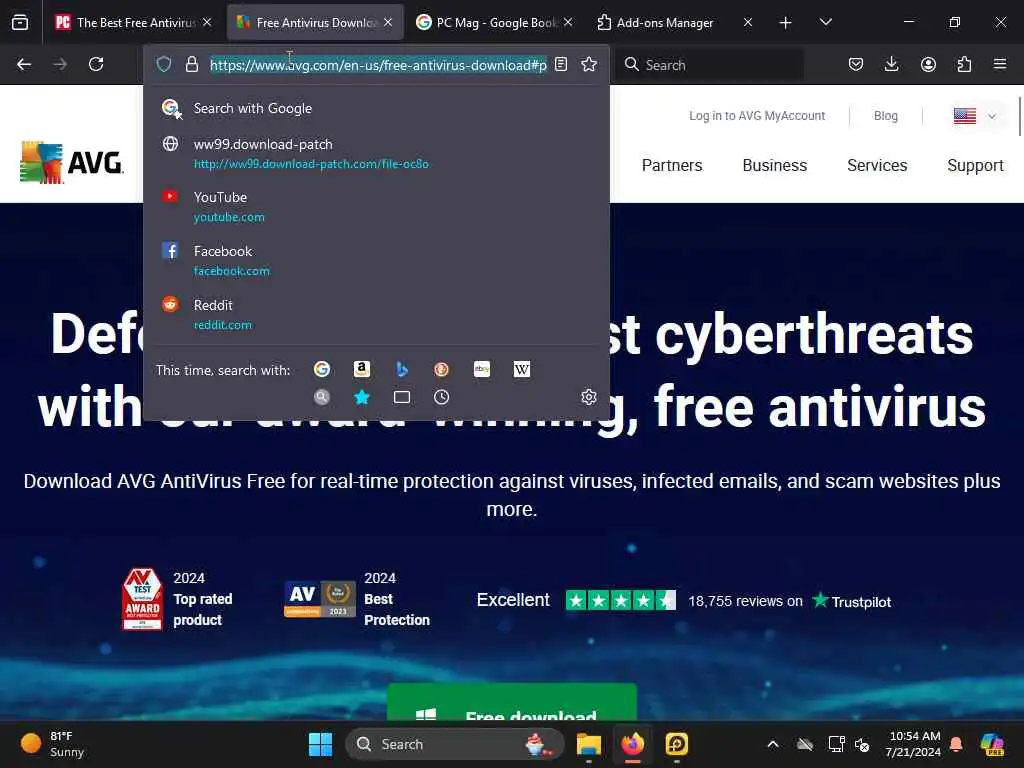This screenshot has height=768, width=1024.
Task: Click the Windows taskbar Search box
Action: pyautogui.click(x=455, y=744)
